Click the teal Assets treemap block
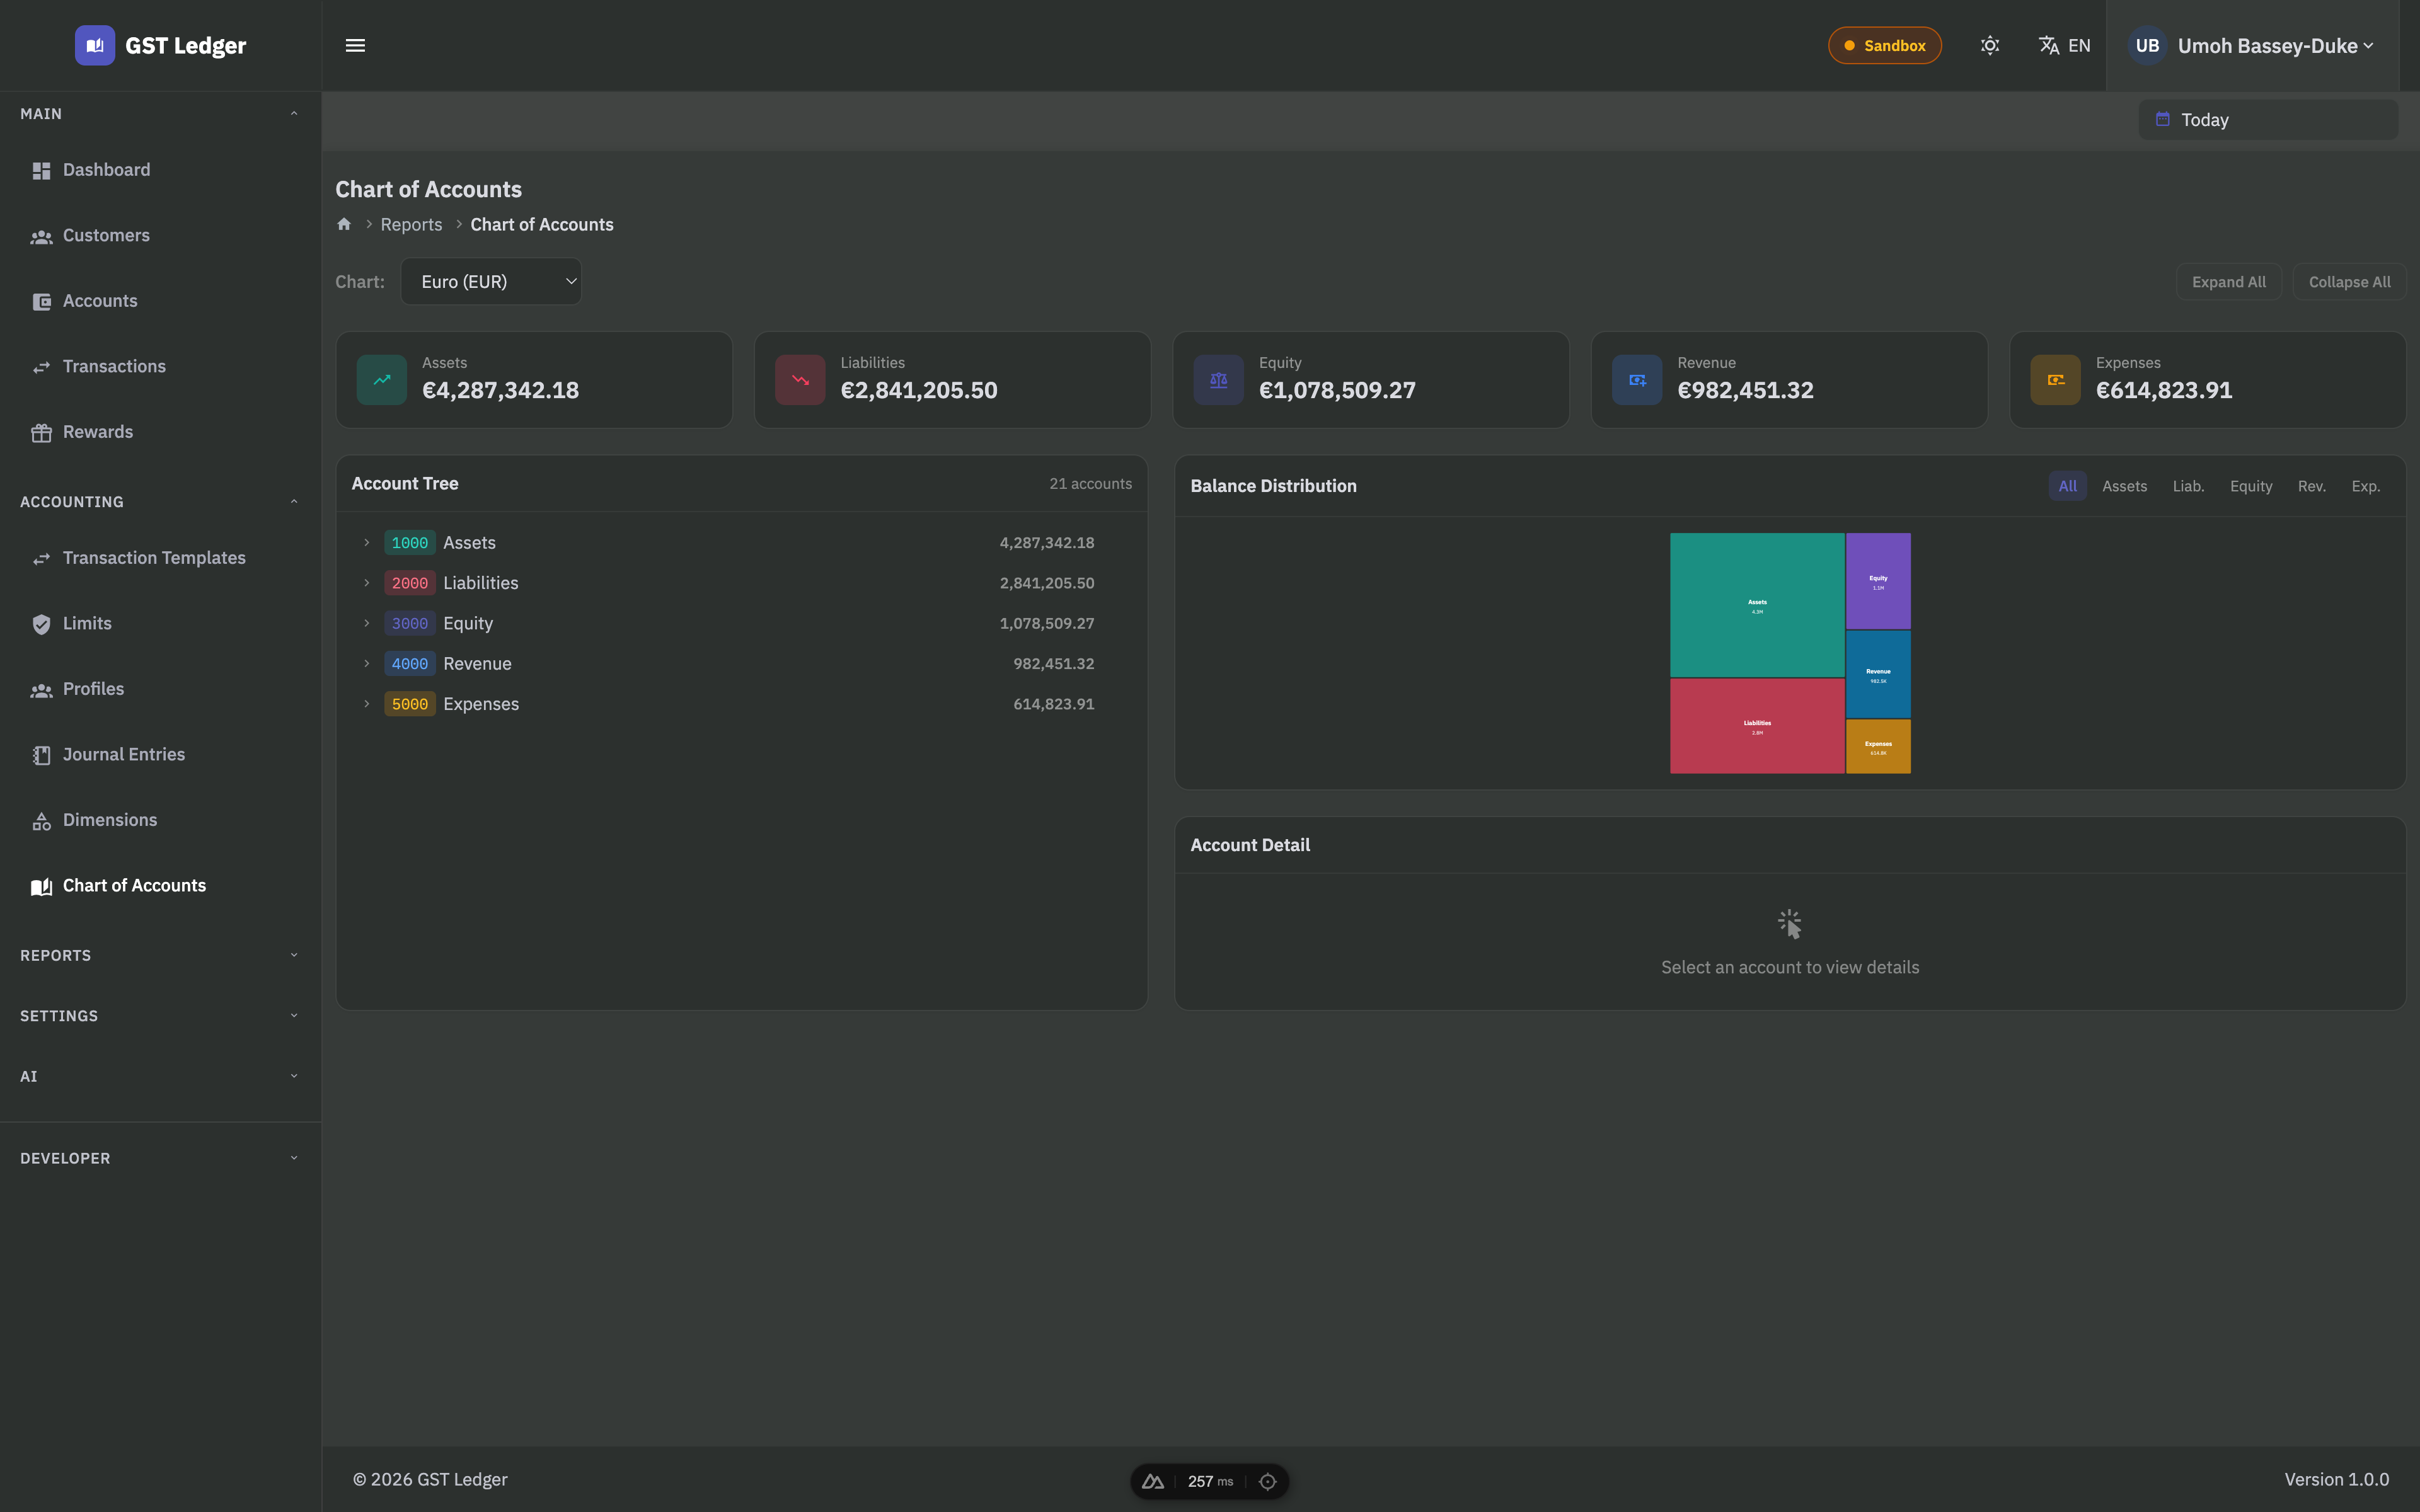The width and height of the screenshot is (2420, 1512). (x=1756, y=604)
